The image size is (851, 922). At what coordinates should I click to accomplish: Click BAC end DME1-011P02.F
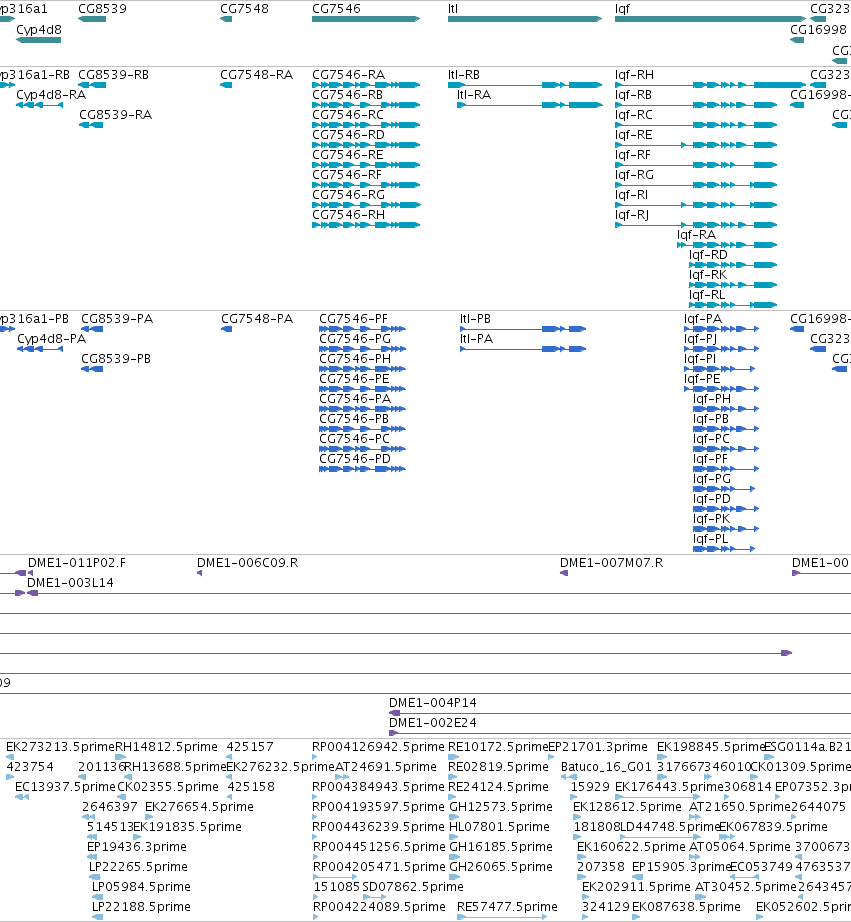[77, 563]
